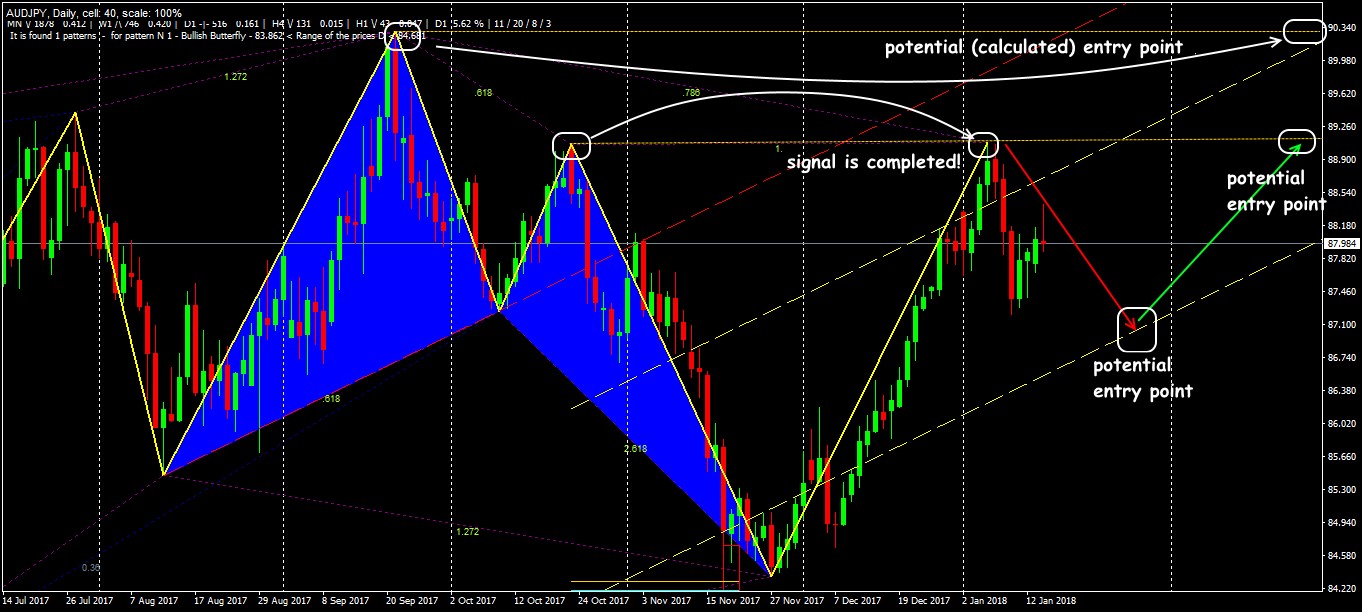Select the rounded box at the green arrow tip
1362x612 pixels.
tap(1297, 141)
